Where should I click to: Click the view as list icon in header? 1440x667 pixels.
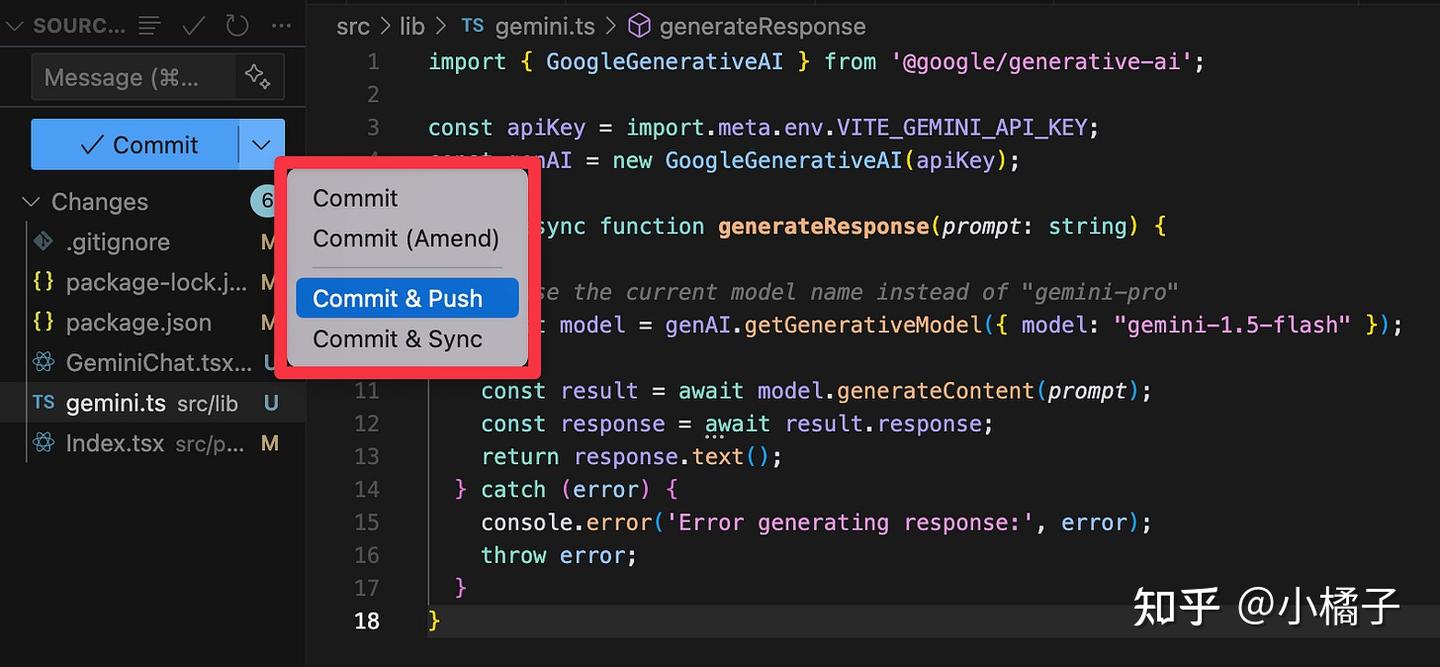pos(150,26)
